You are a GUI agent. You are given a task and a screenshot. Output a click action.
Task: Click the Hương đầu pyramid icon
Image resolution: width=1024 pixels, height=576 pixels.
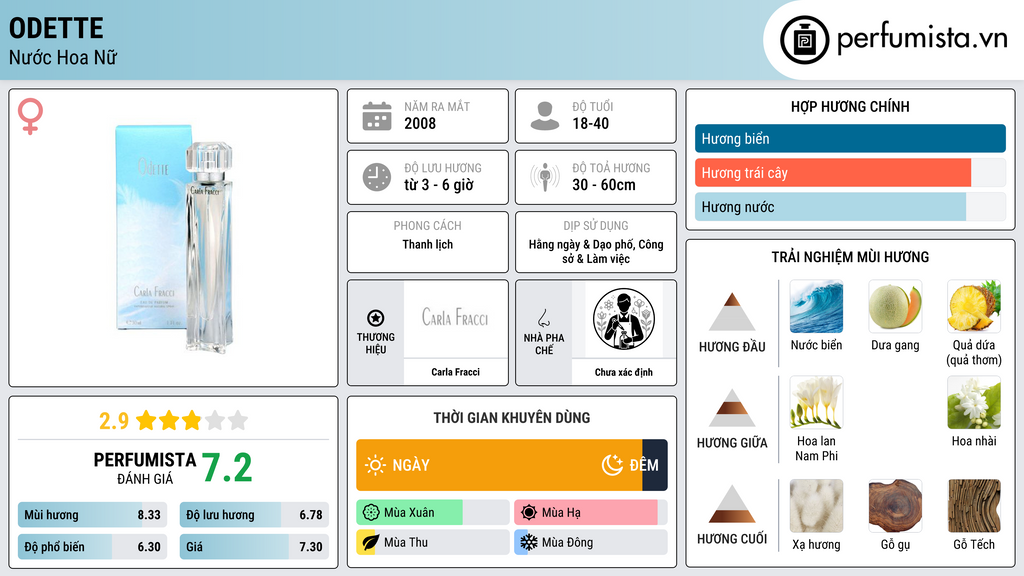pos(732,312)
